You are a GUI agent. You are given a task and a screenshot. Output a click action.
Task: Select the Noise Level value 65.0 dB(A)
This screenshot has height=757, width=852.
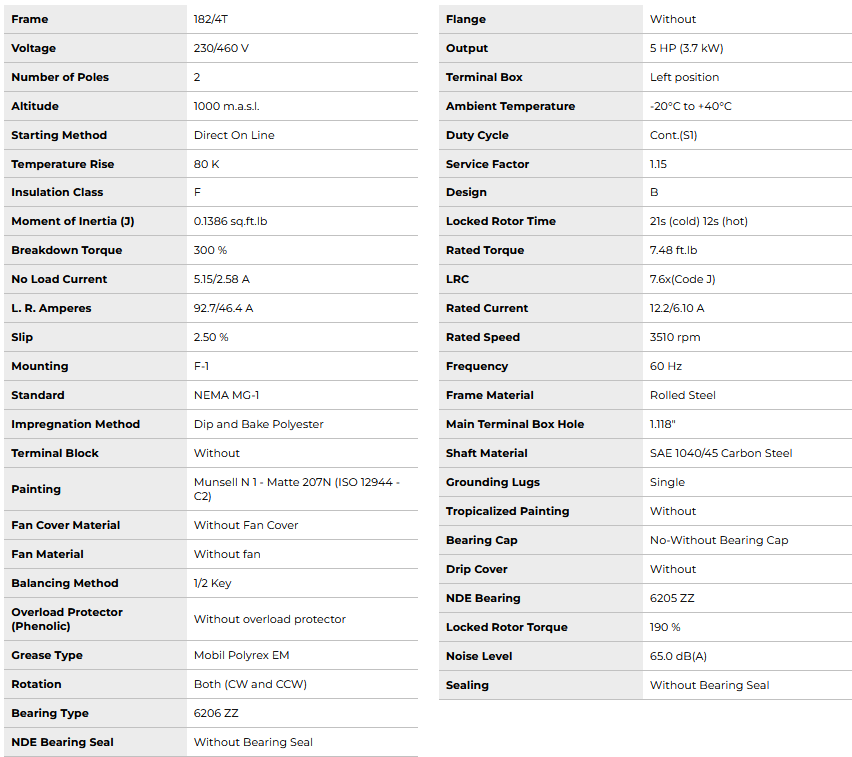[x=679, y=656]
